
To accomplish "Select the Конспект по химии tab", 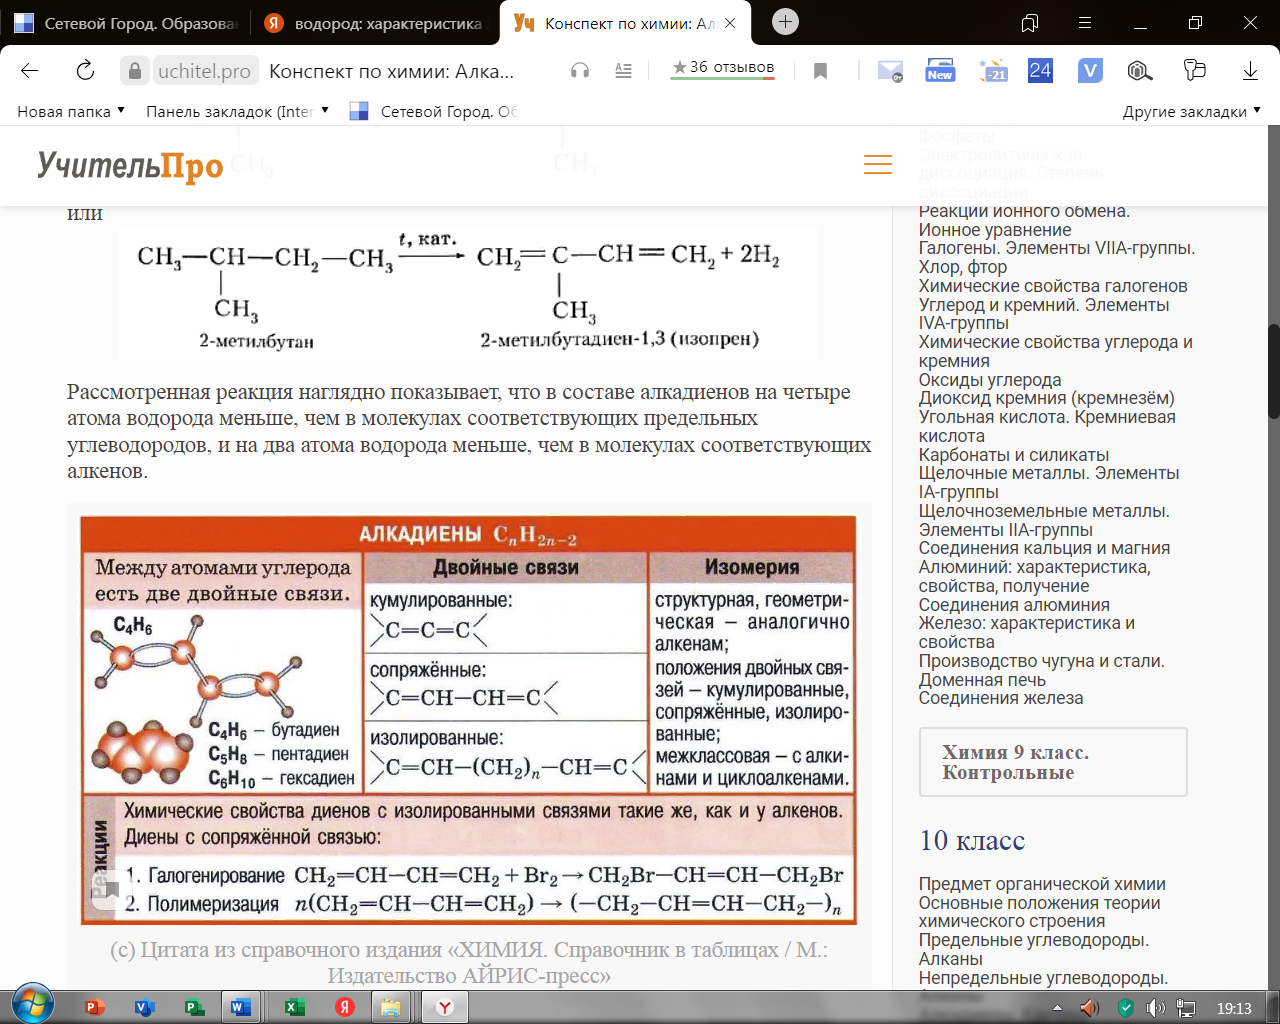I will coord(618,23).
